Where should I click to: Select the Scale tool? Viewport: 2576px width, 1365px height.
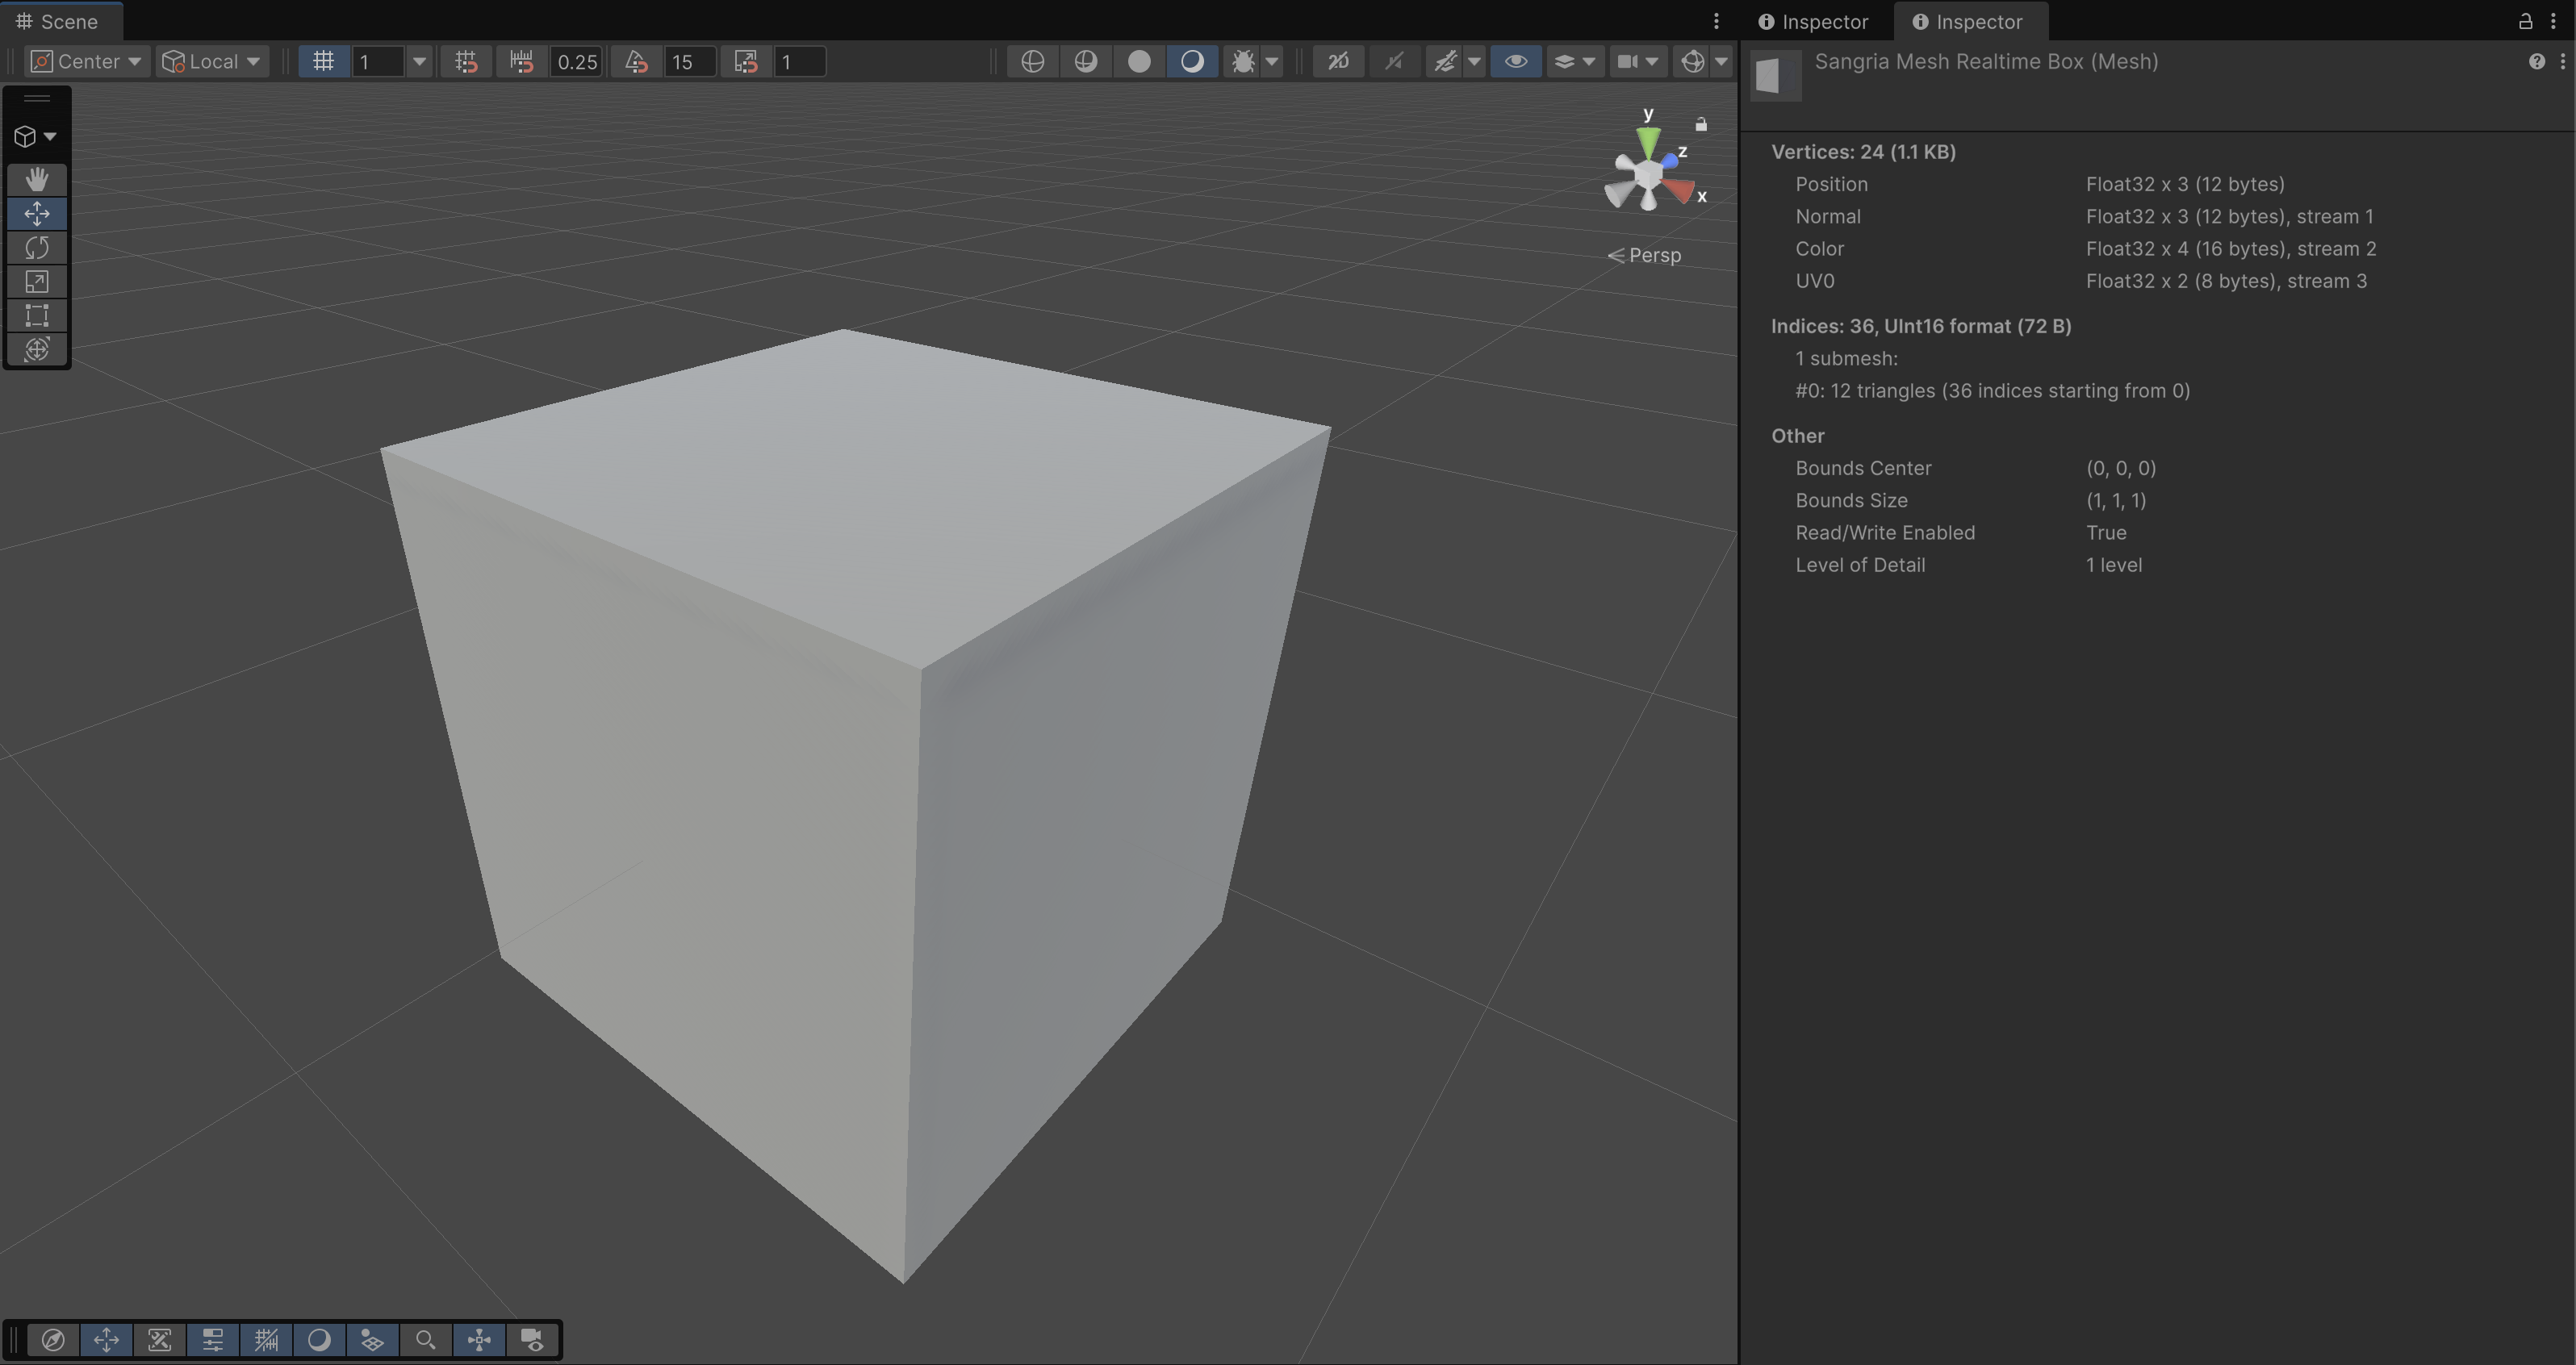[37, 282]
